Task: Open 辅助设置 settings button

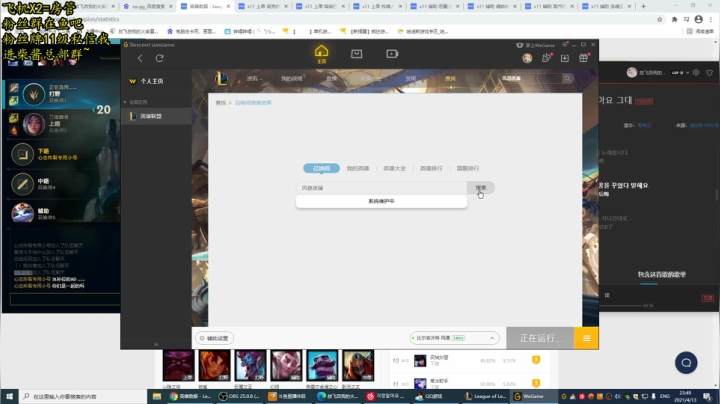Action: (214, 338)
